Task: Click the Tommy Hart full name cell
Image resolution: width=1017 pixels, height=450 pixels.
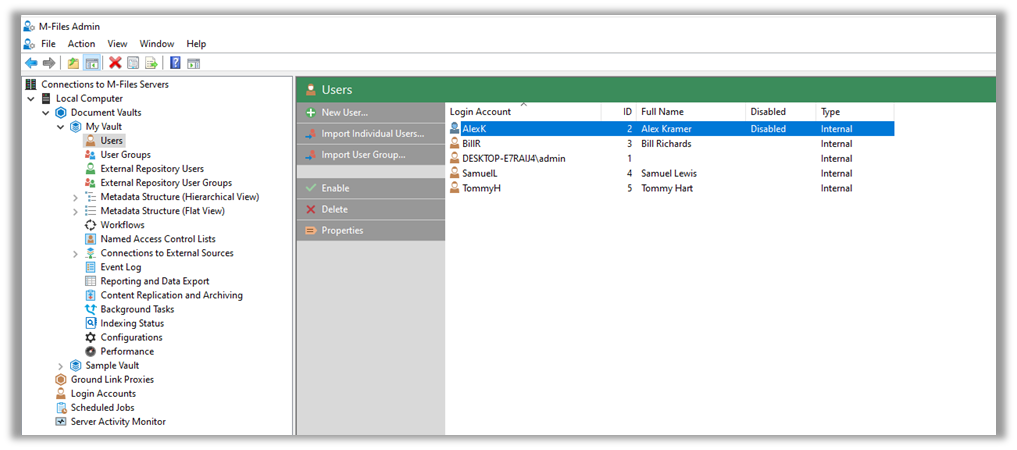Action: pyautogui.click(x=667, y=188)
